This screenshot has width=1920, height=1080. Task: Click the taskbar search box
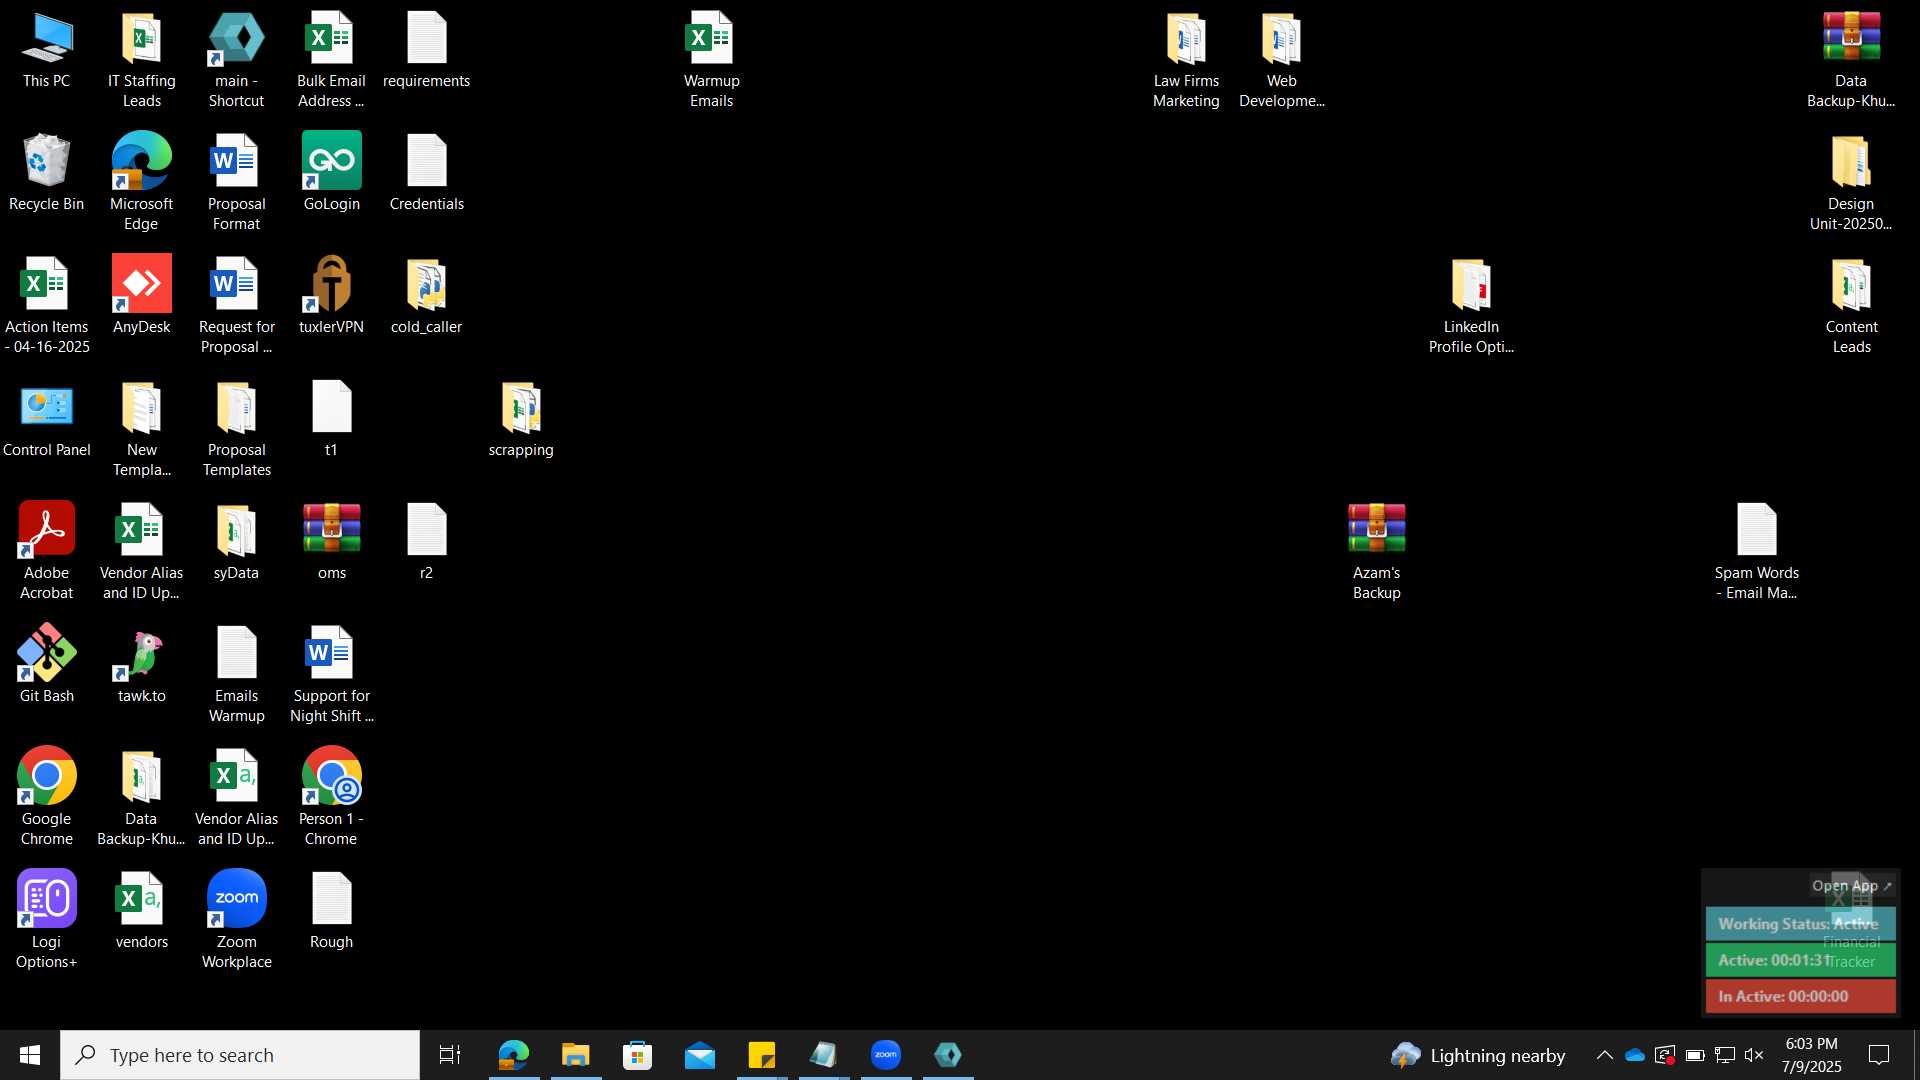pos(240,1055)
